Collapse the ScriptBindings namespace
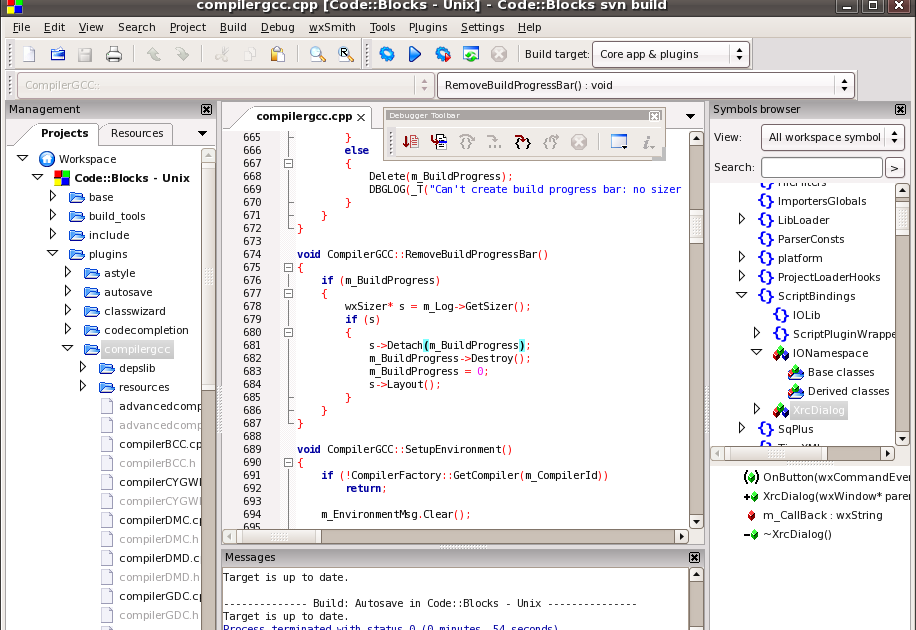 tap(741, 295)
